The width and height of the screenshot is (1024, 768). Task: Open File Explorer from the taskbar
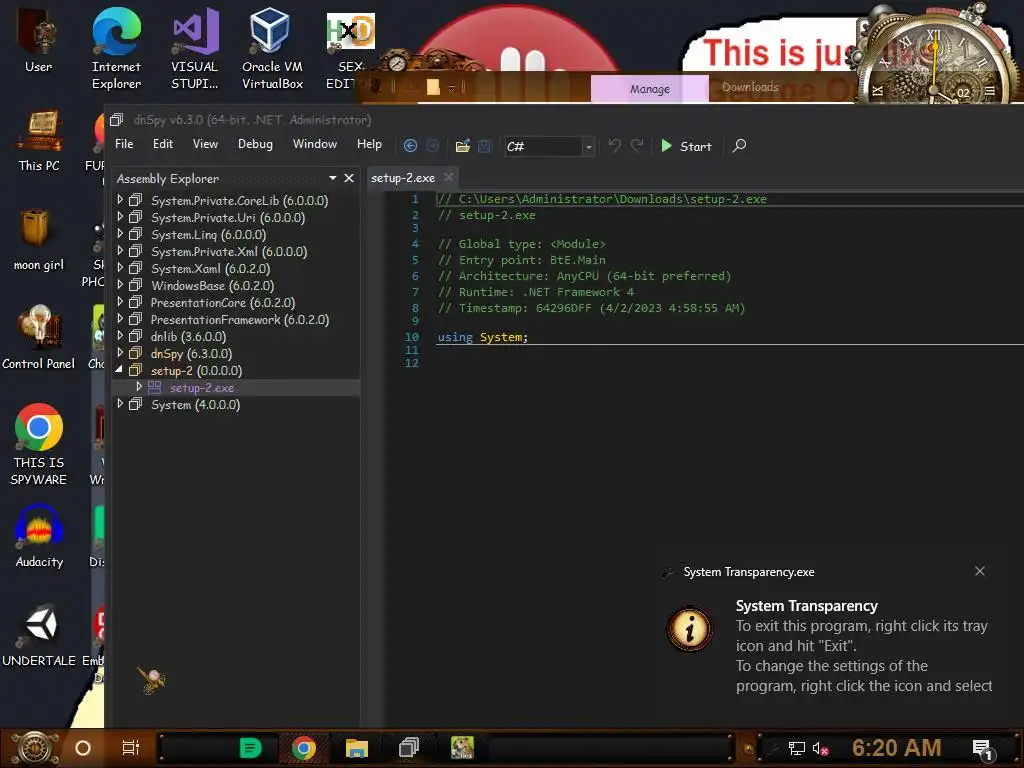coord(357,748)
